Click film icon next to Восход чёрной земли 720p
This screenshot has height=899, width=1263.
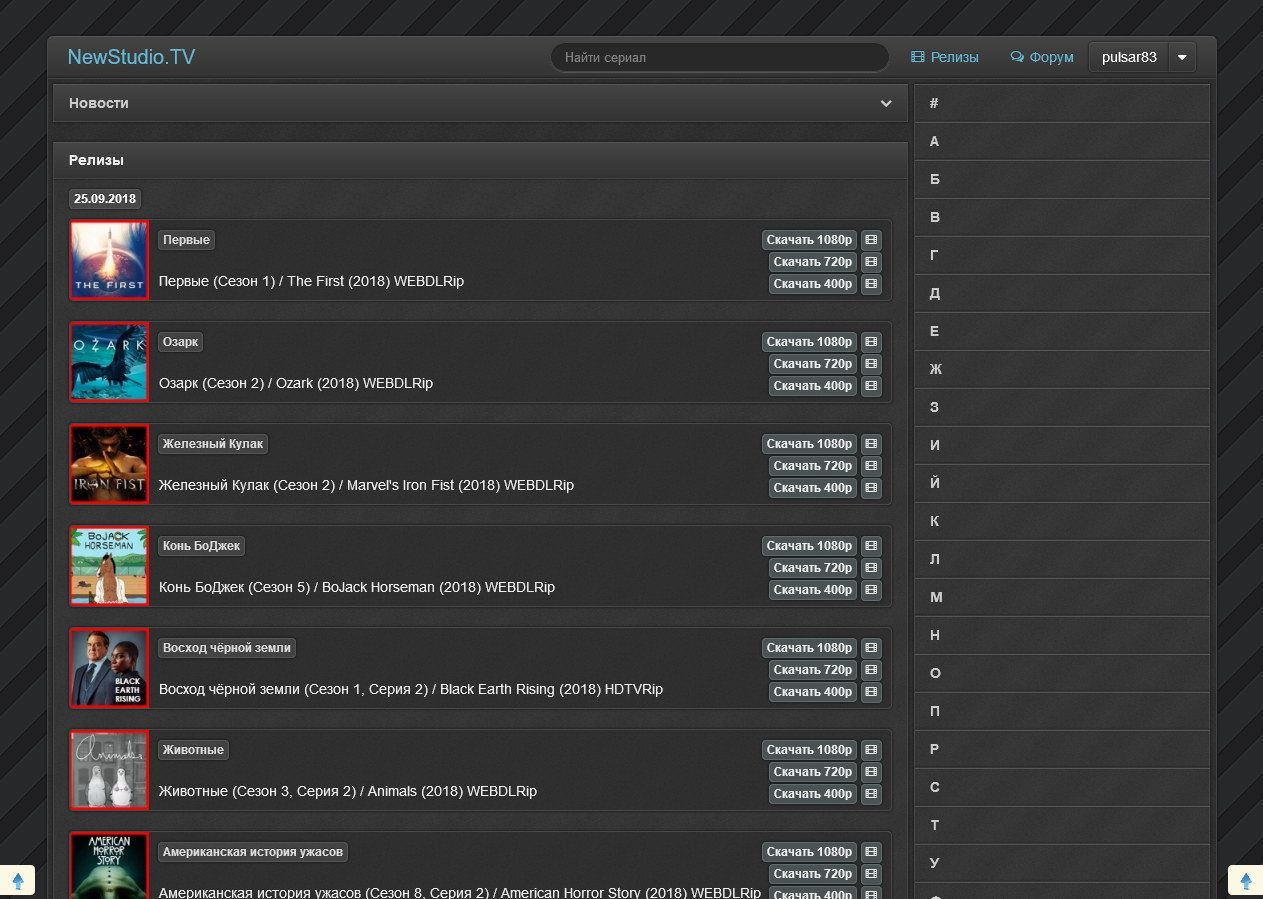pyautogui.click(x=871, y=670)
